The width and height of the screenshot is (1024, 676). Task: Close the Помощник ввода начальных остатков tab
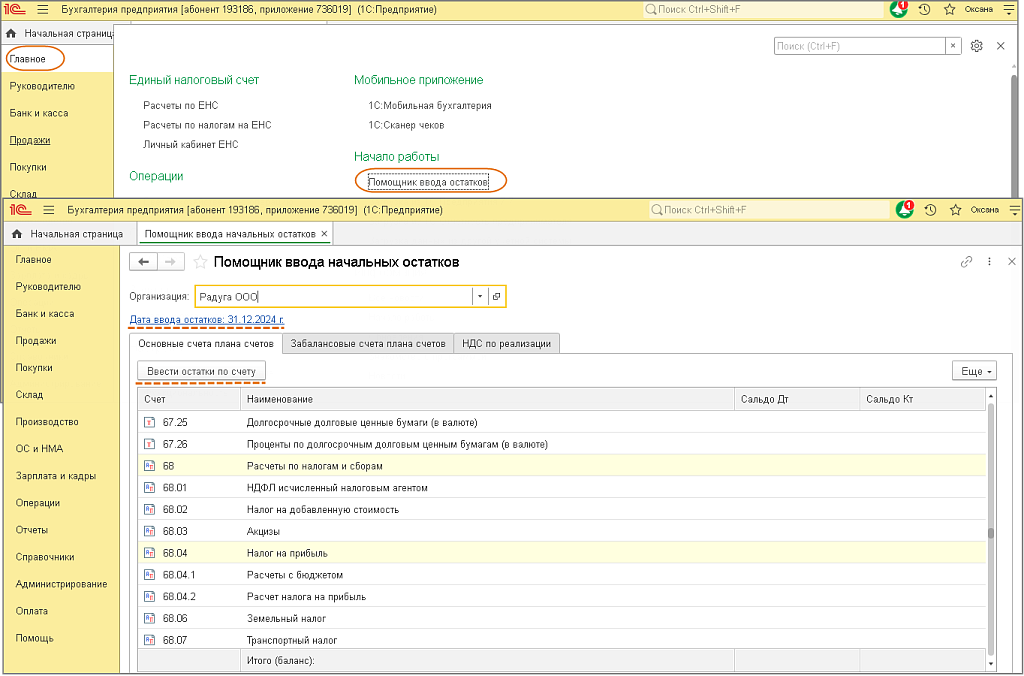[325, 234]
